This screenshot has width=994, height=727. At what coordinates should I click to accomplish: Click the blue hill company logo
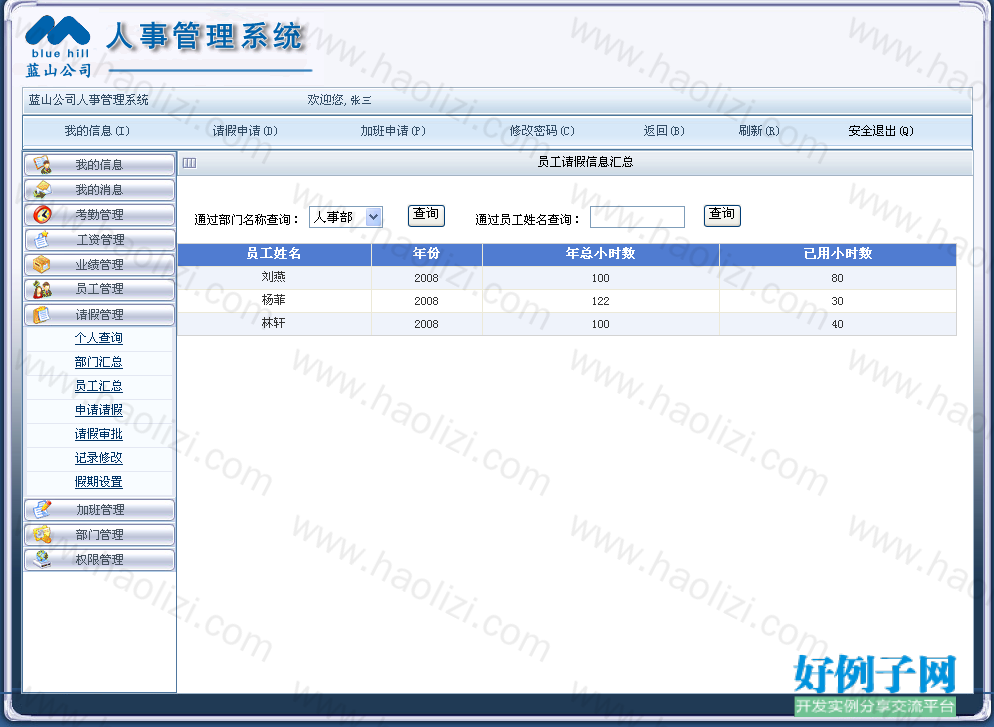pyautogui.click(x=58, y=46)
